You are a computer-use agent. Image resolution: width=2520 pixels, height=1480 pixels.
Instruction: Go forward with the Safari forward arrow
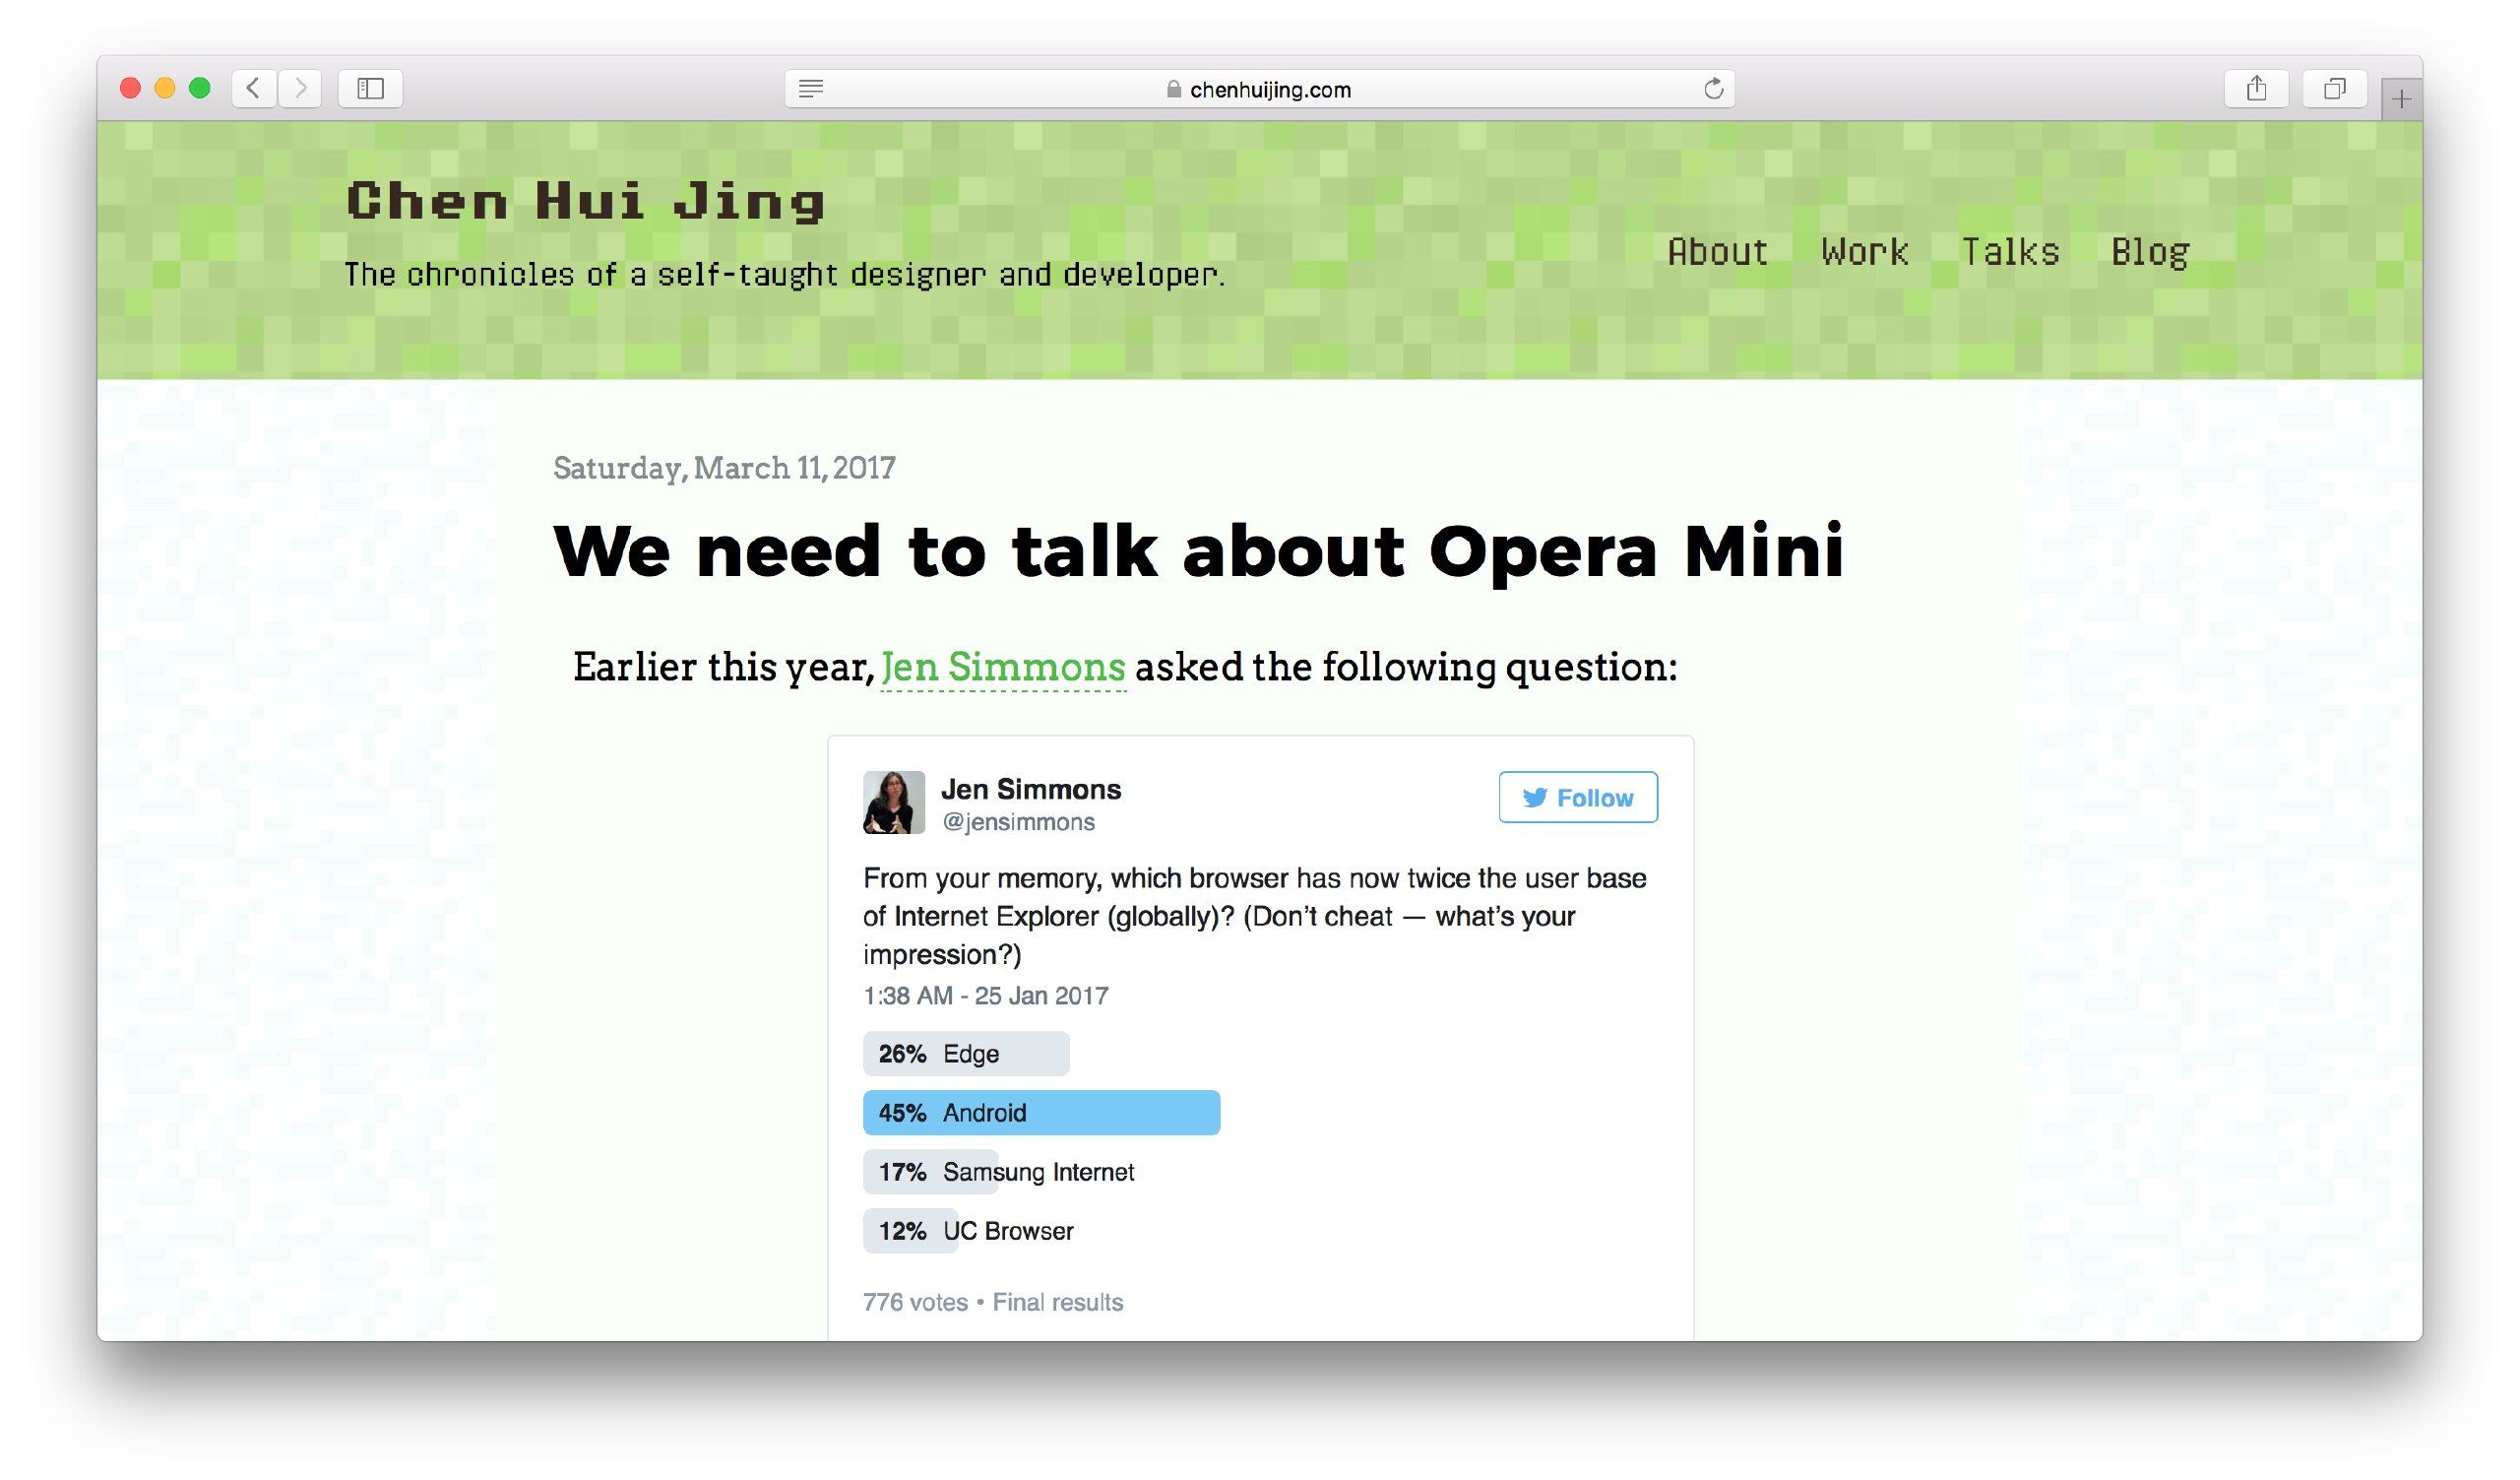pos(300,88)
